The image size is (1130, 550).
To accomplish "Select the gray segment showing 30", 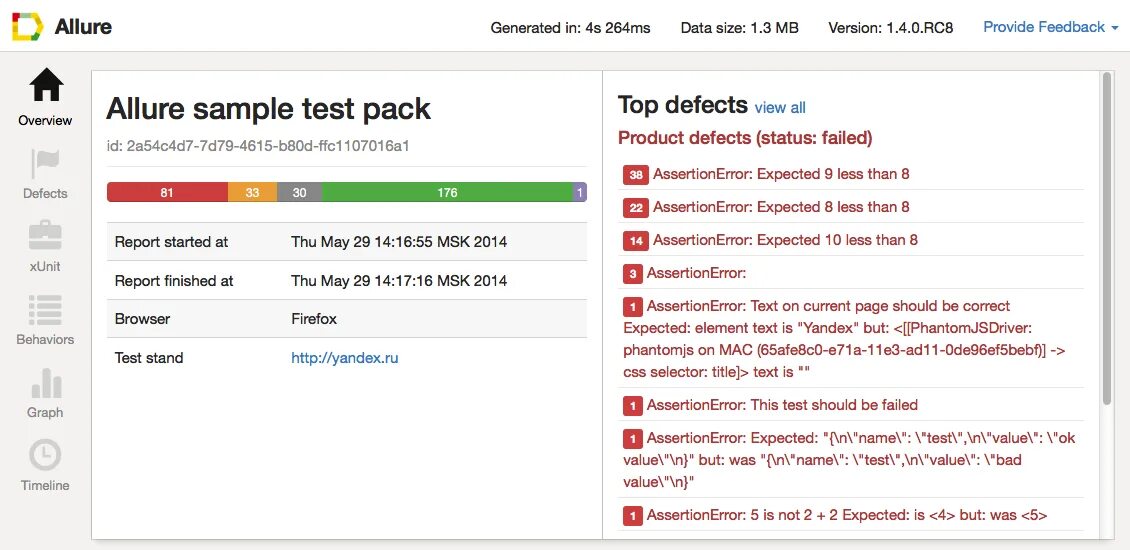I will tap(299, 192).
